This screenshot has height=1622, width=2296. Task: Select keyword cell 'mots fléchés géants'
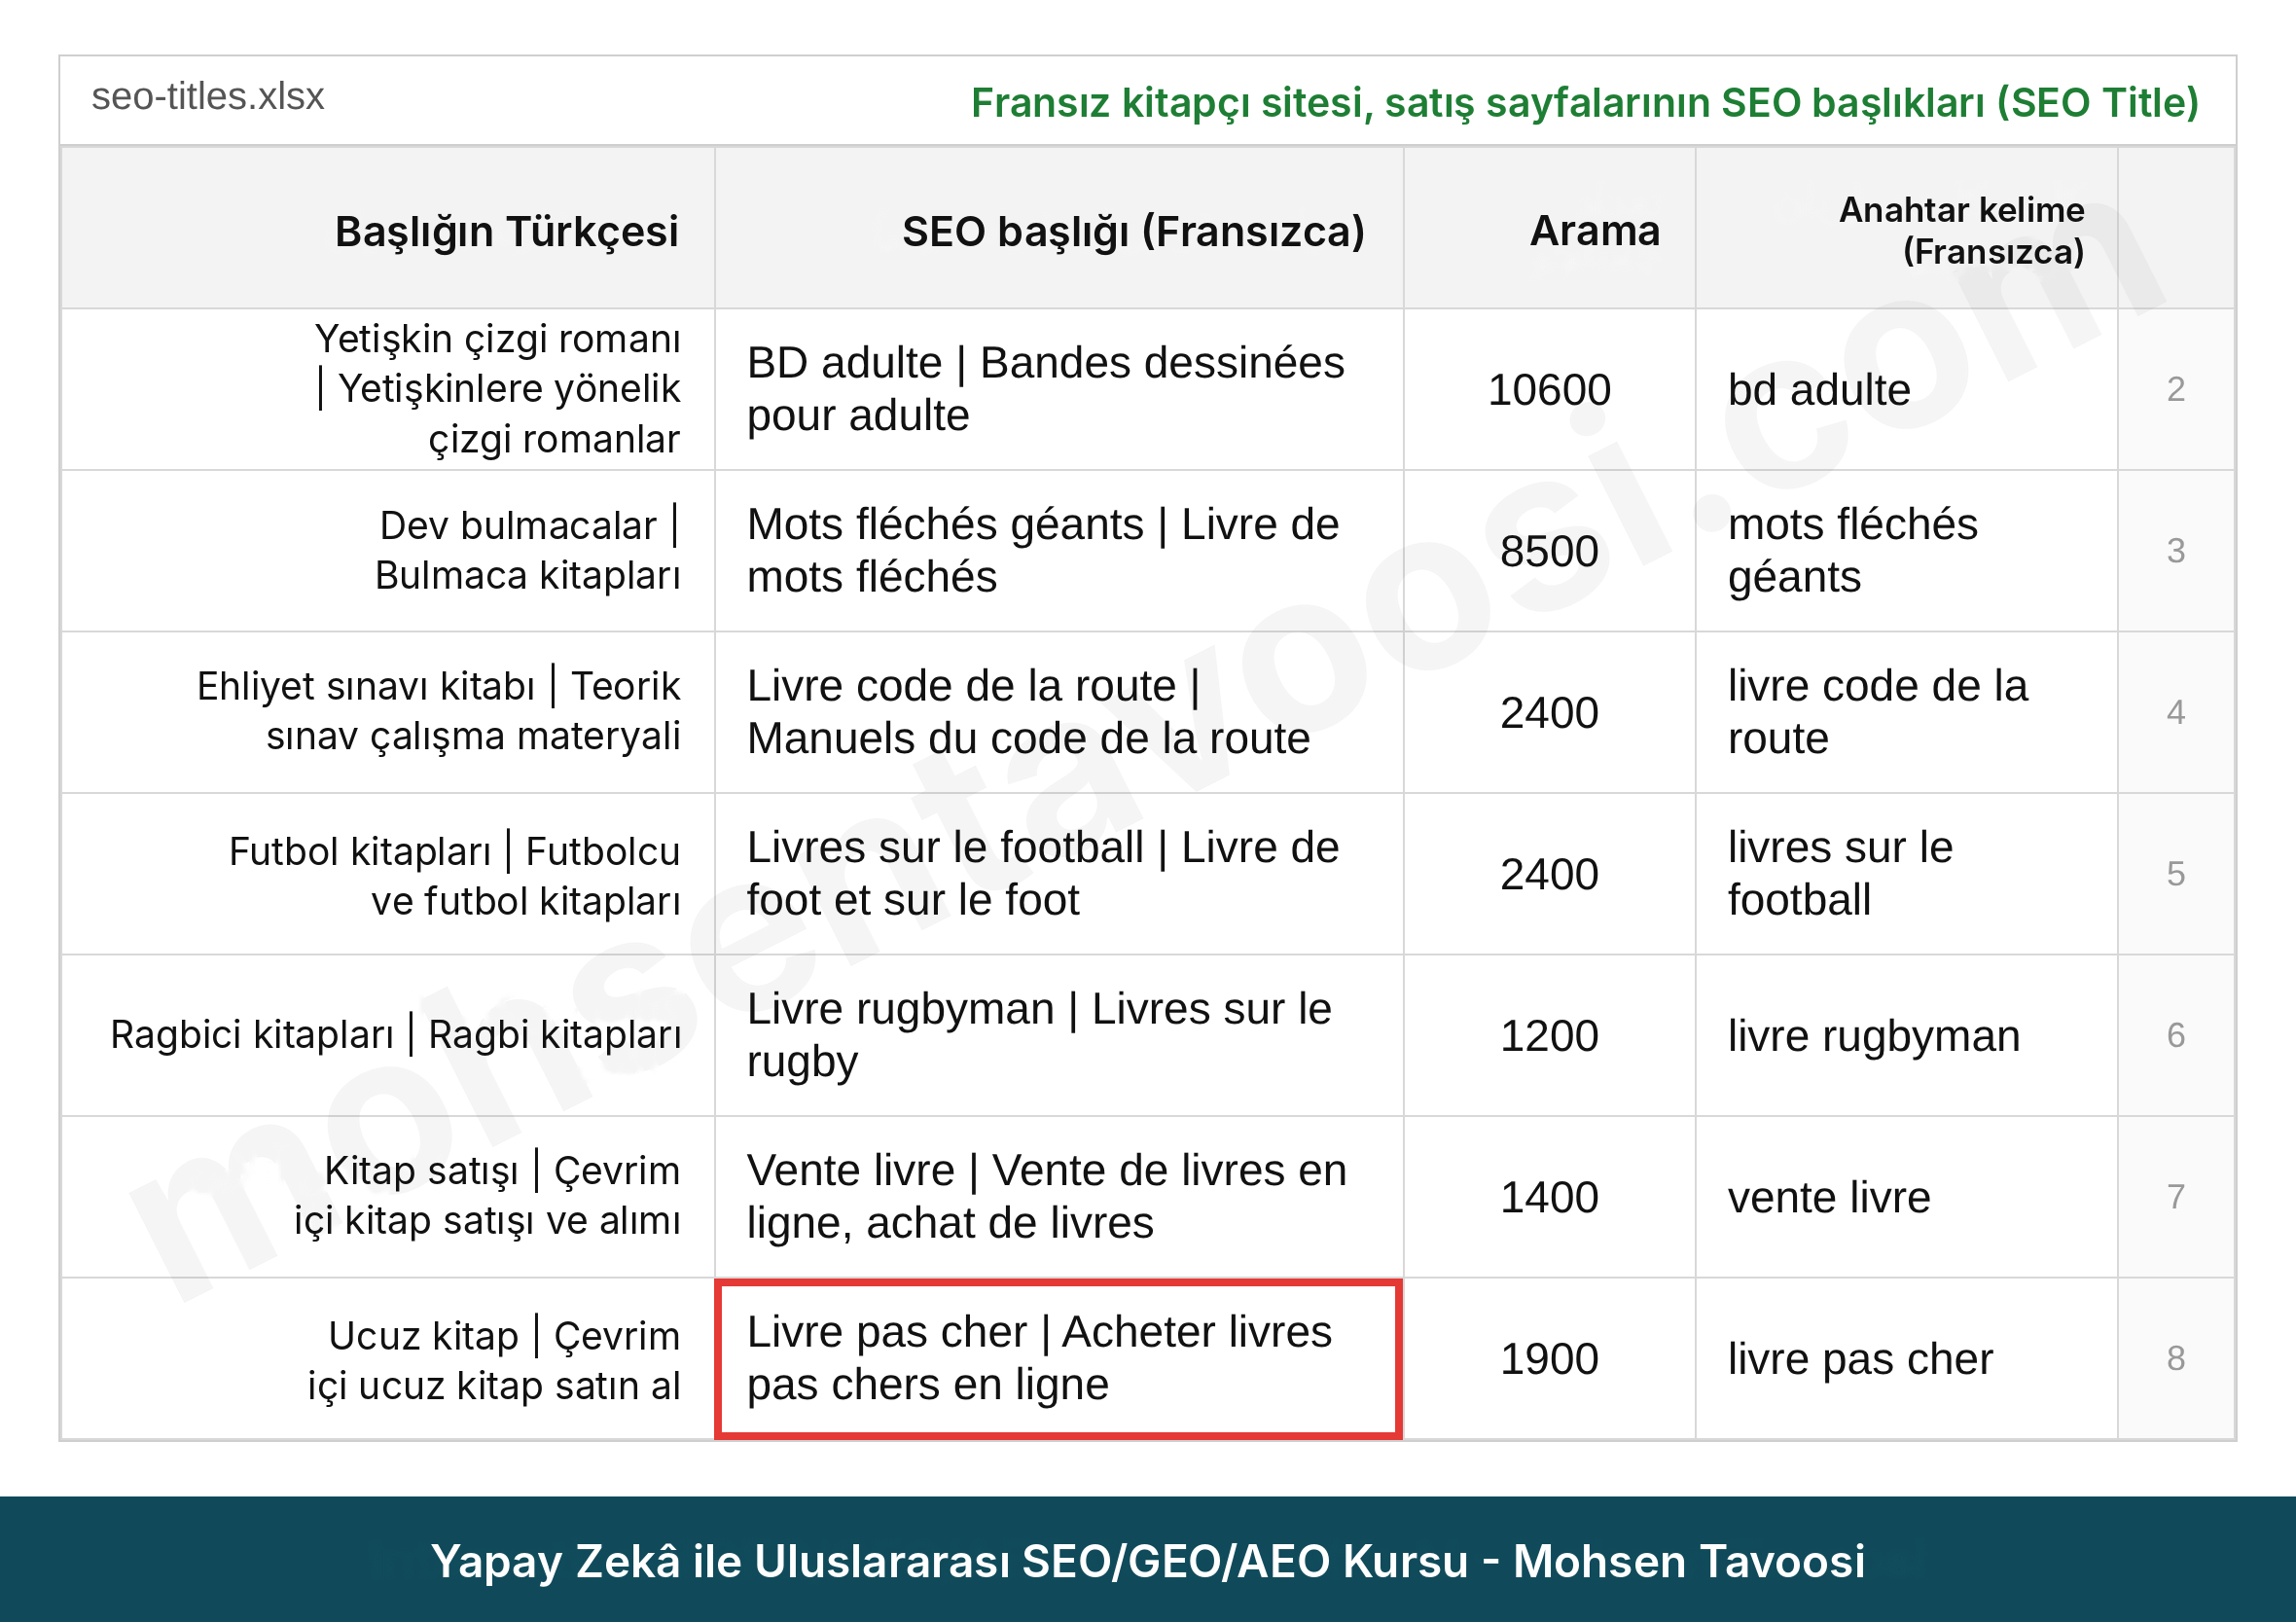point(1906,551)
